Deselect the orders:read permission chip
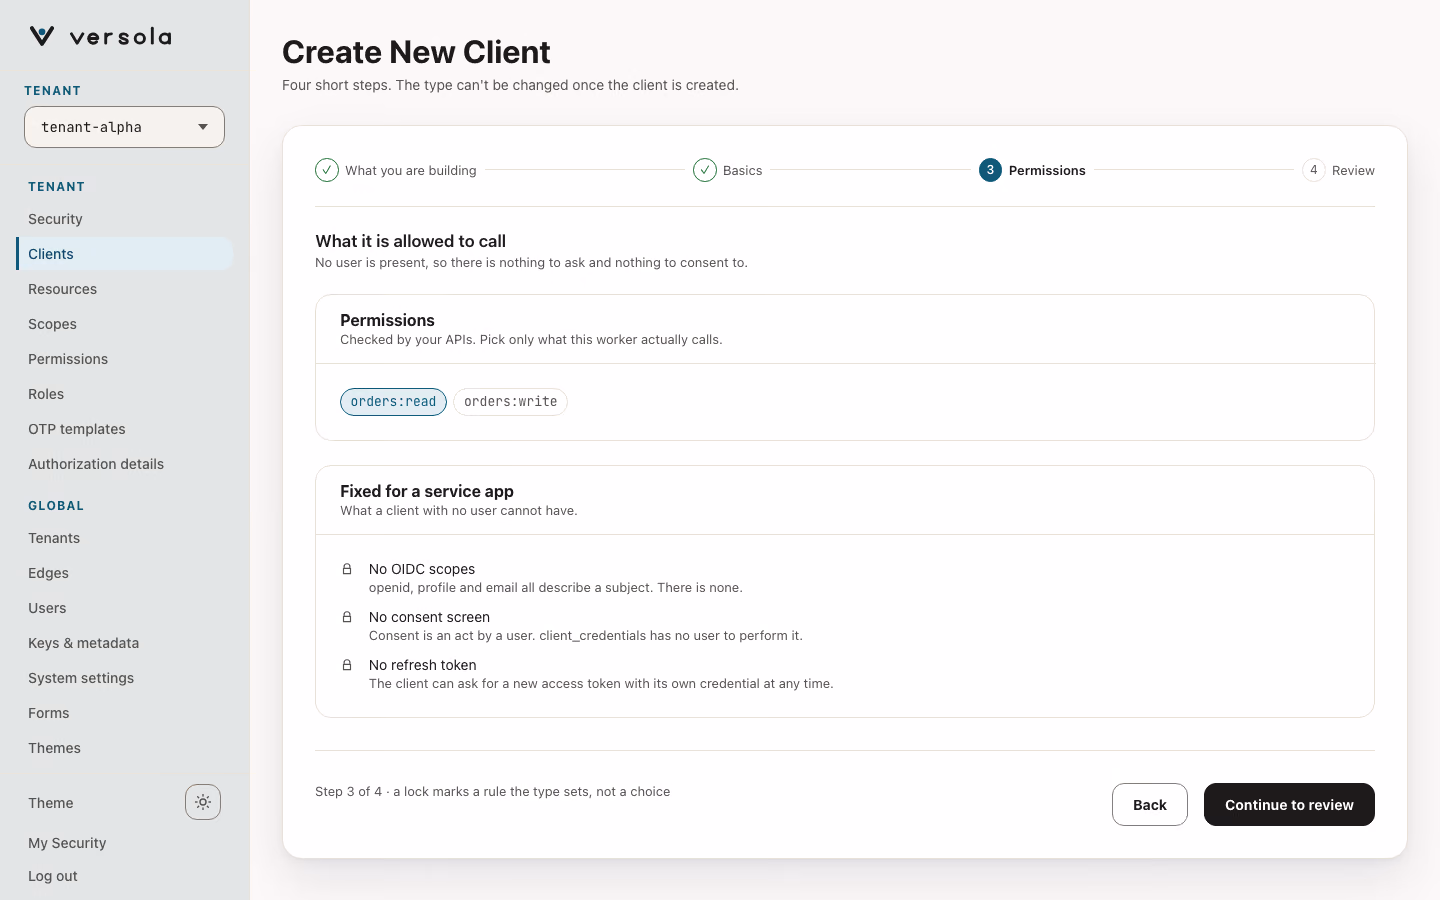The width and height of the screenshot is (1440, 900). 393,402
